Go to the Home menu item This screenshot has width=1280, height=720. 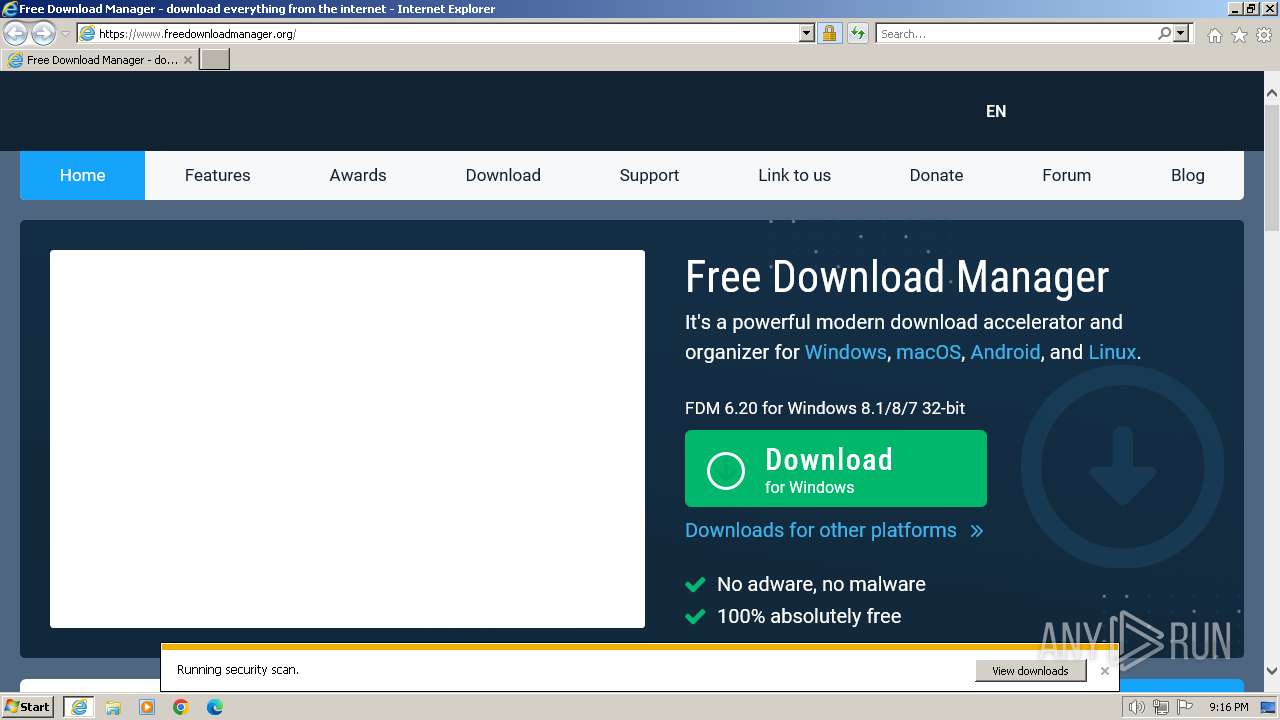coord(82,175)
